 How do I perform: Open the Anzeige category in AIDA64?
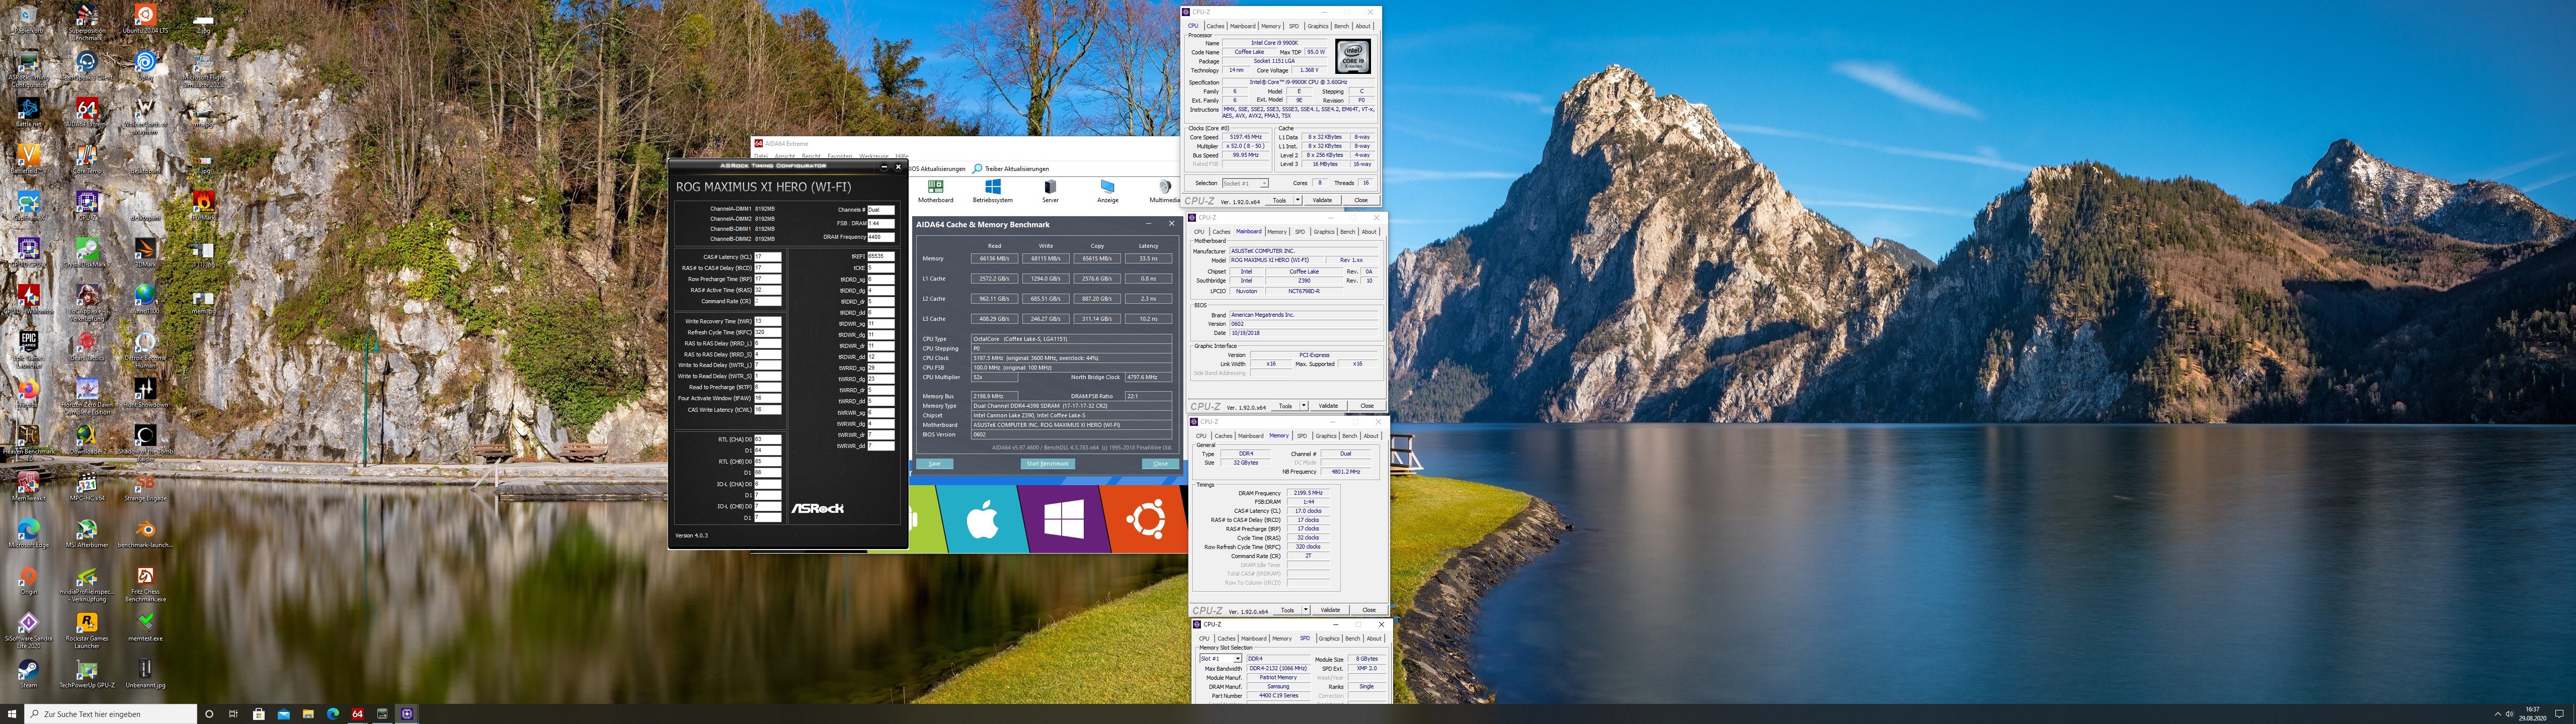pos(1107,192)
